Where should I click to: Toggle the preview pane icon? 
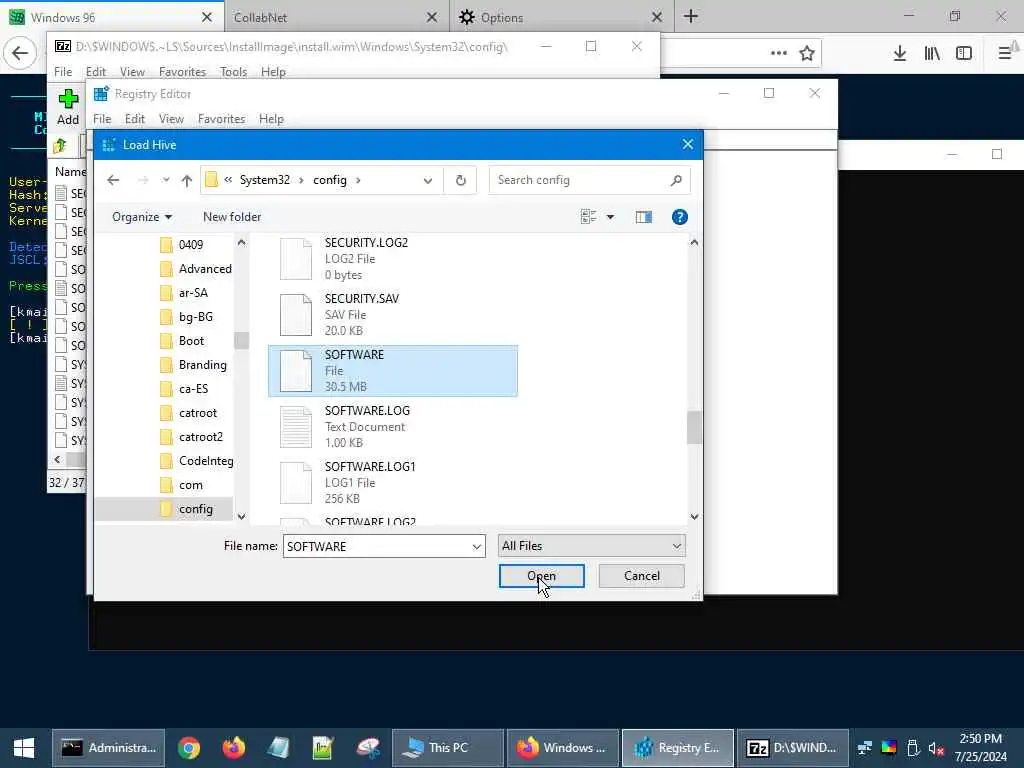coord(644,217)
